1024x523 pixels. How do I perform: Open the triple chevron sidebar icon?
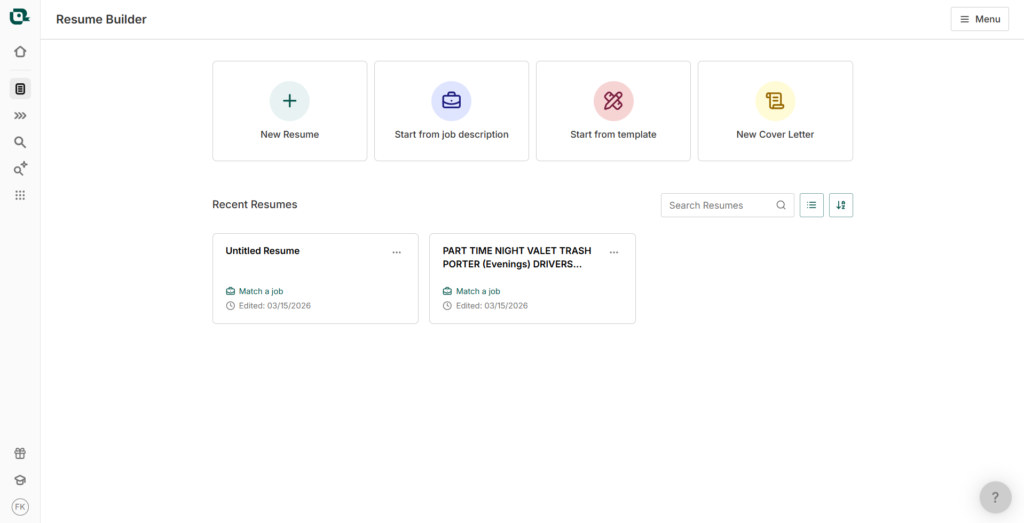[20, 116]
